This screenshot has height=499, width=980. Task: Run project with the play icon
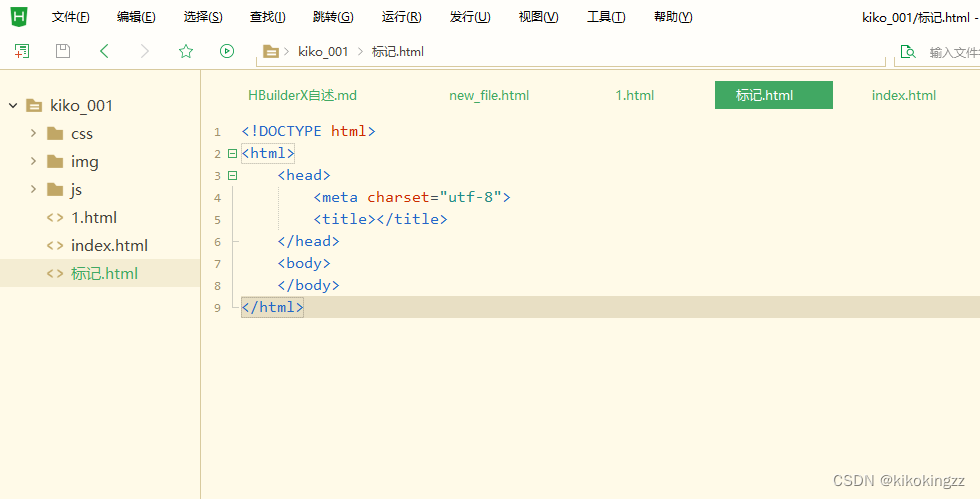tap(227, 51)
